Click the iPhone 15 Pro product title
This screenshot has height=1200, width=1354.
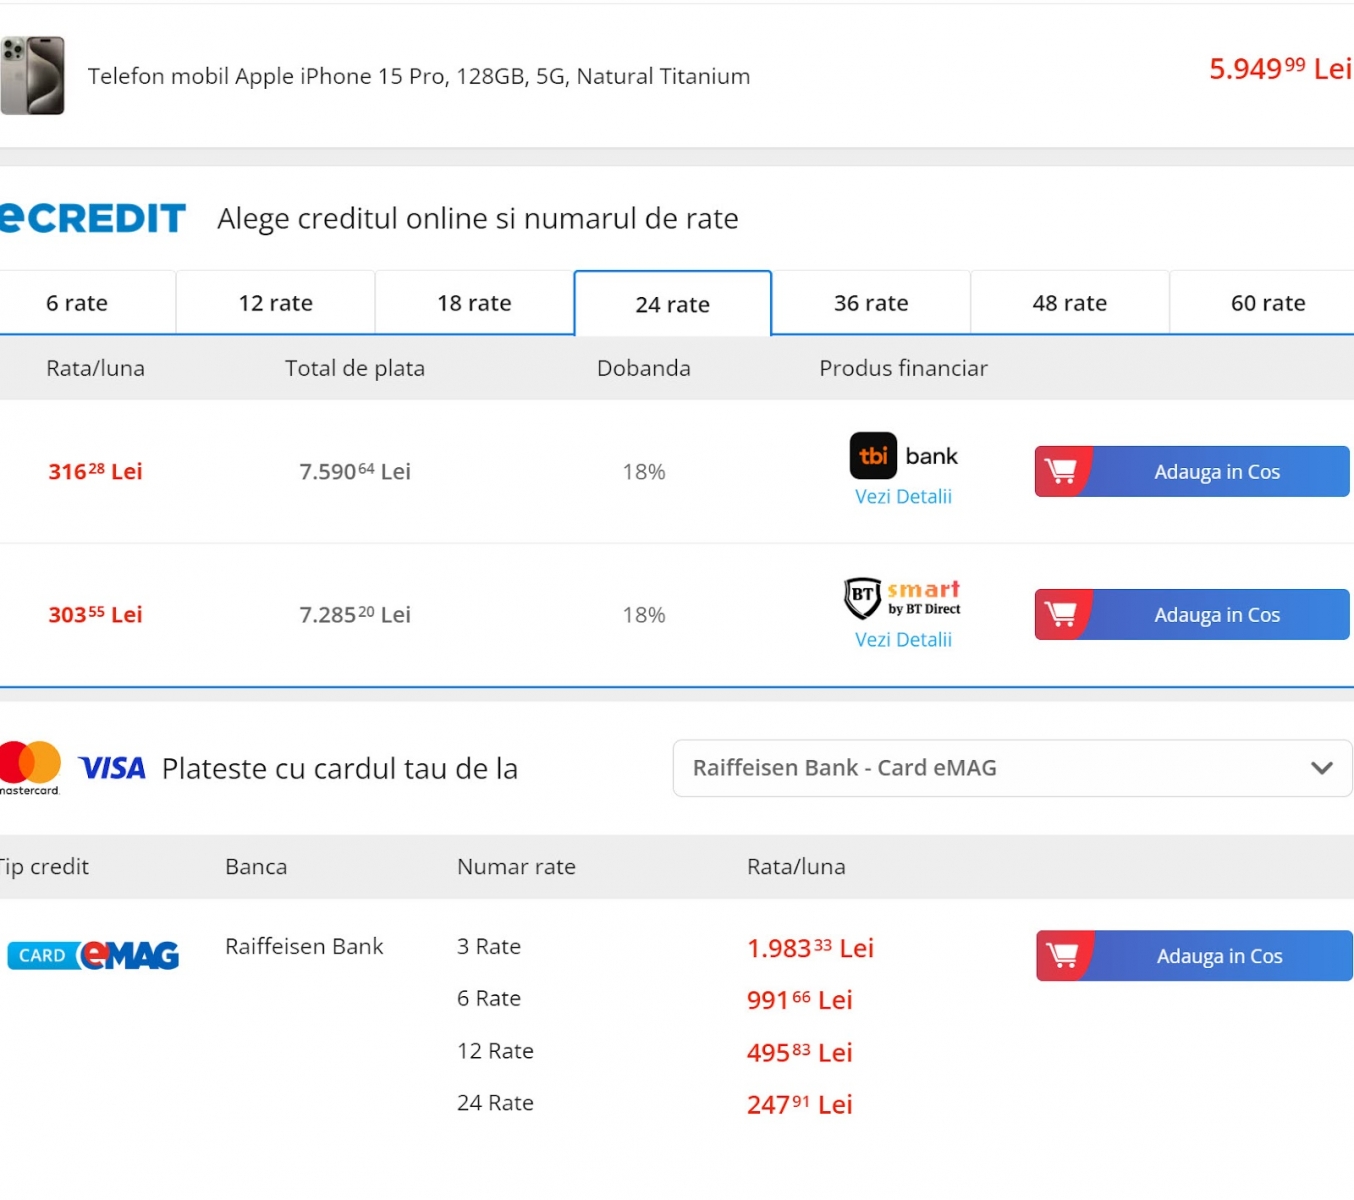419,76
